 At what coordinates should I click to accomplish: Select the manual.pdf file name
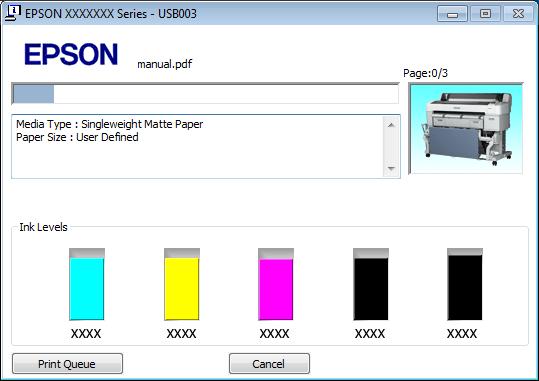click(165, 64)
